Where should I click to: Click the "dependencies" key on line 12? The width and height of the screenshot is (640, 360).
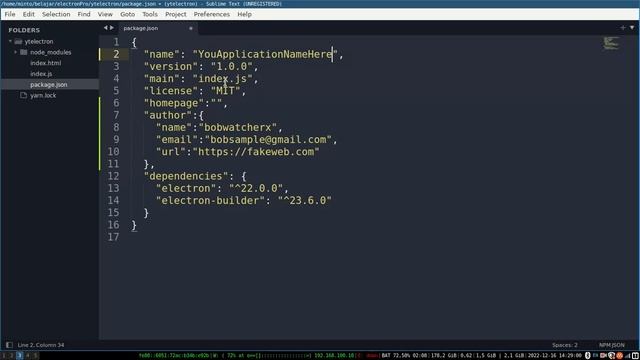pos(186,176)
